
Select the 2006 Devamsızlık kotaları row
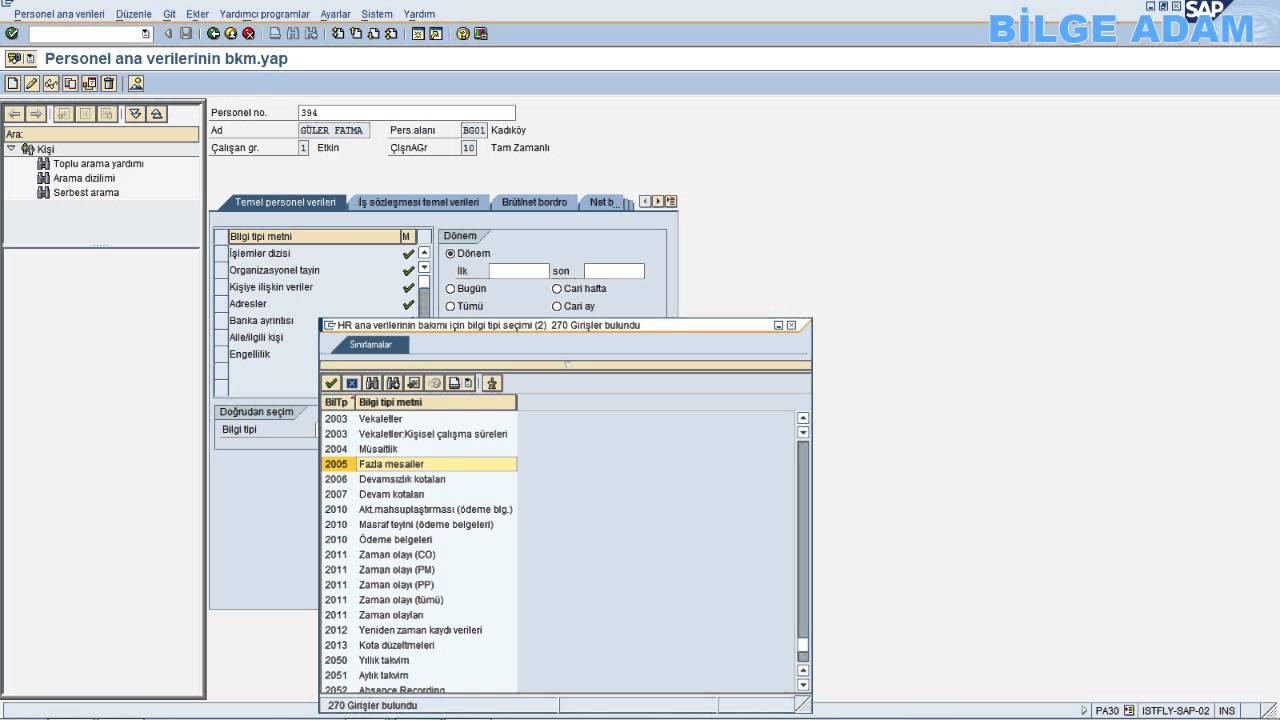tap(419, 479)
